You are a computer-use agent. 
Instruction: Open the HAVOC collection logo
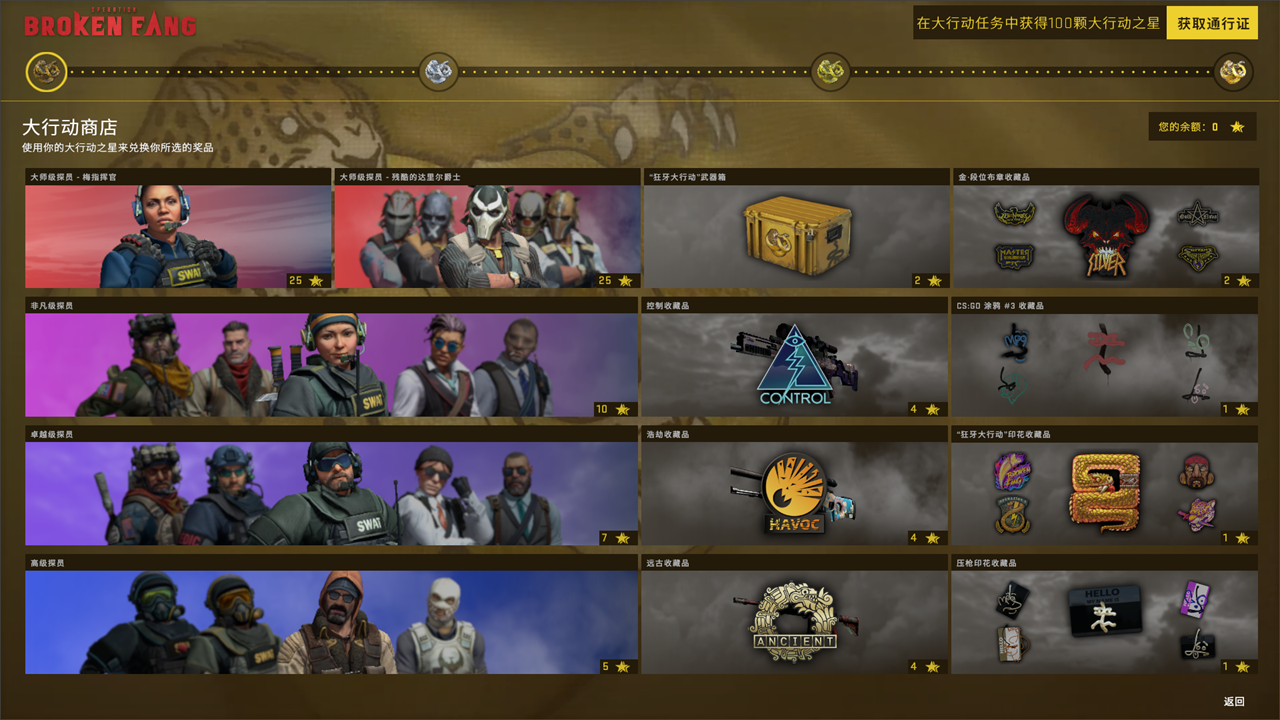(794, 492)
